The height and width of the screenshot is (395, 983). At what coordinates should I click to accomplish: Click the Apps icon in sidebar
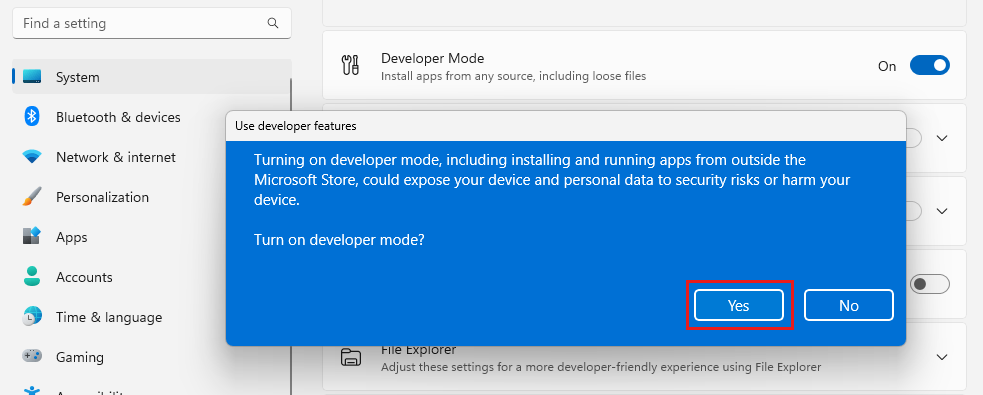tap(32, 236)
